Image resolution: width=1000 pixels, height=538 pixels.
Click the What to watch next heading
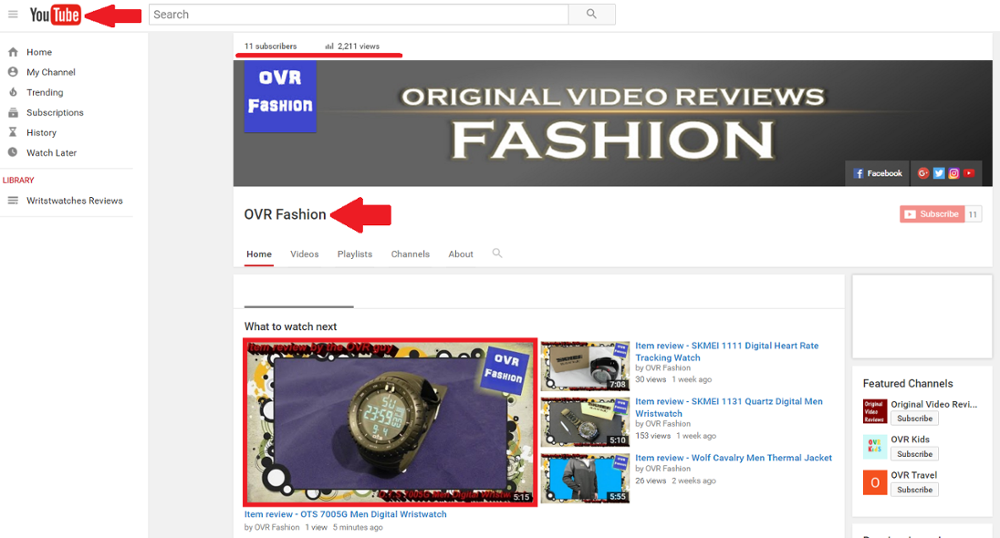290,326
